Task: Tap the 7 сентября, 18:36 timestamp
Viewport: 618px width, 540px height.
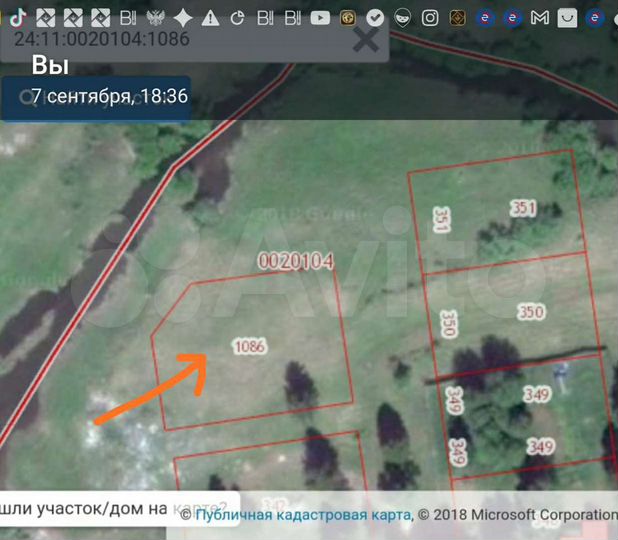Action: [x=109, y=97]
